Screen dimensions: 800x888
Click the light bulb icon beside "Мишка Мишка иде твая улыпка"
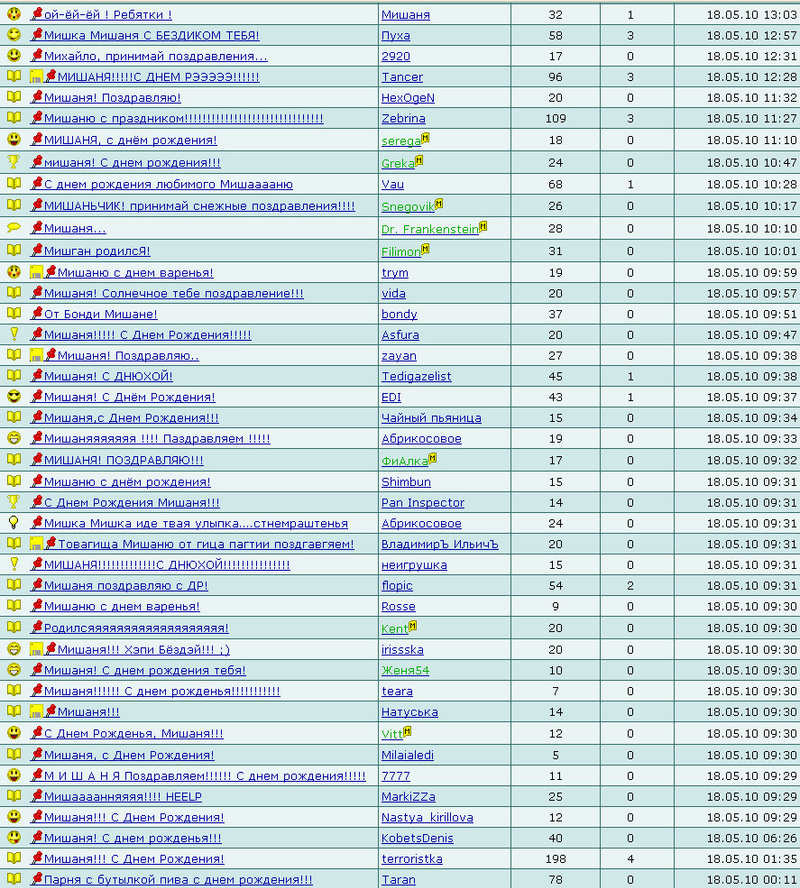point(14,523)
